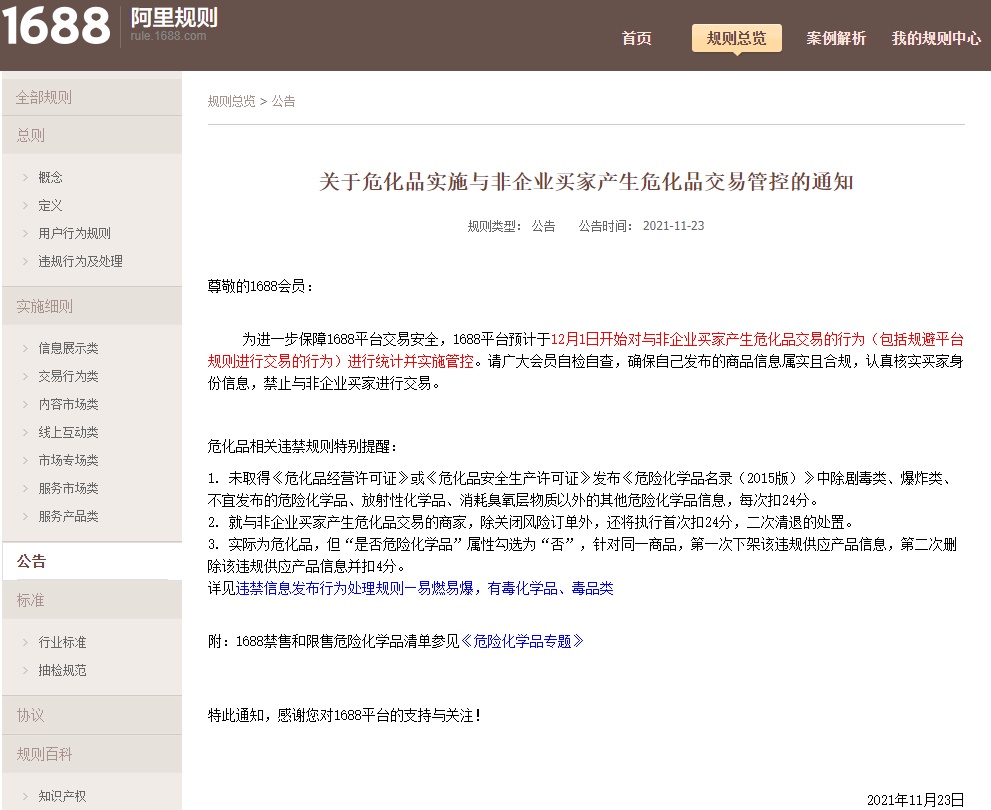991x810 pixels.
Task: Select 服务产品类 in the sidebar
Action: tap(68, 516)
